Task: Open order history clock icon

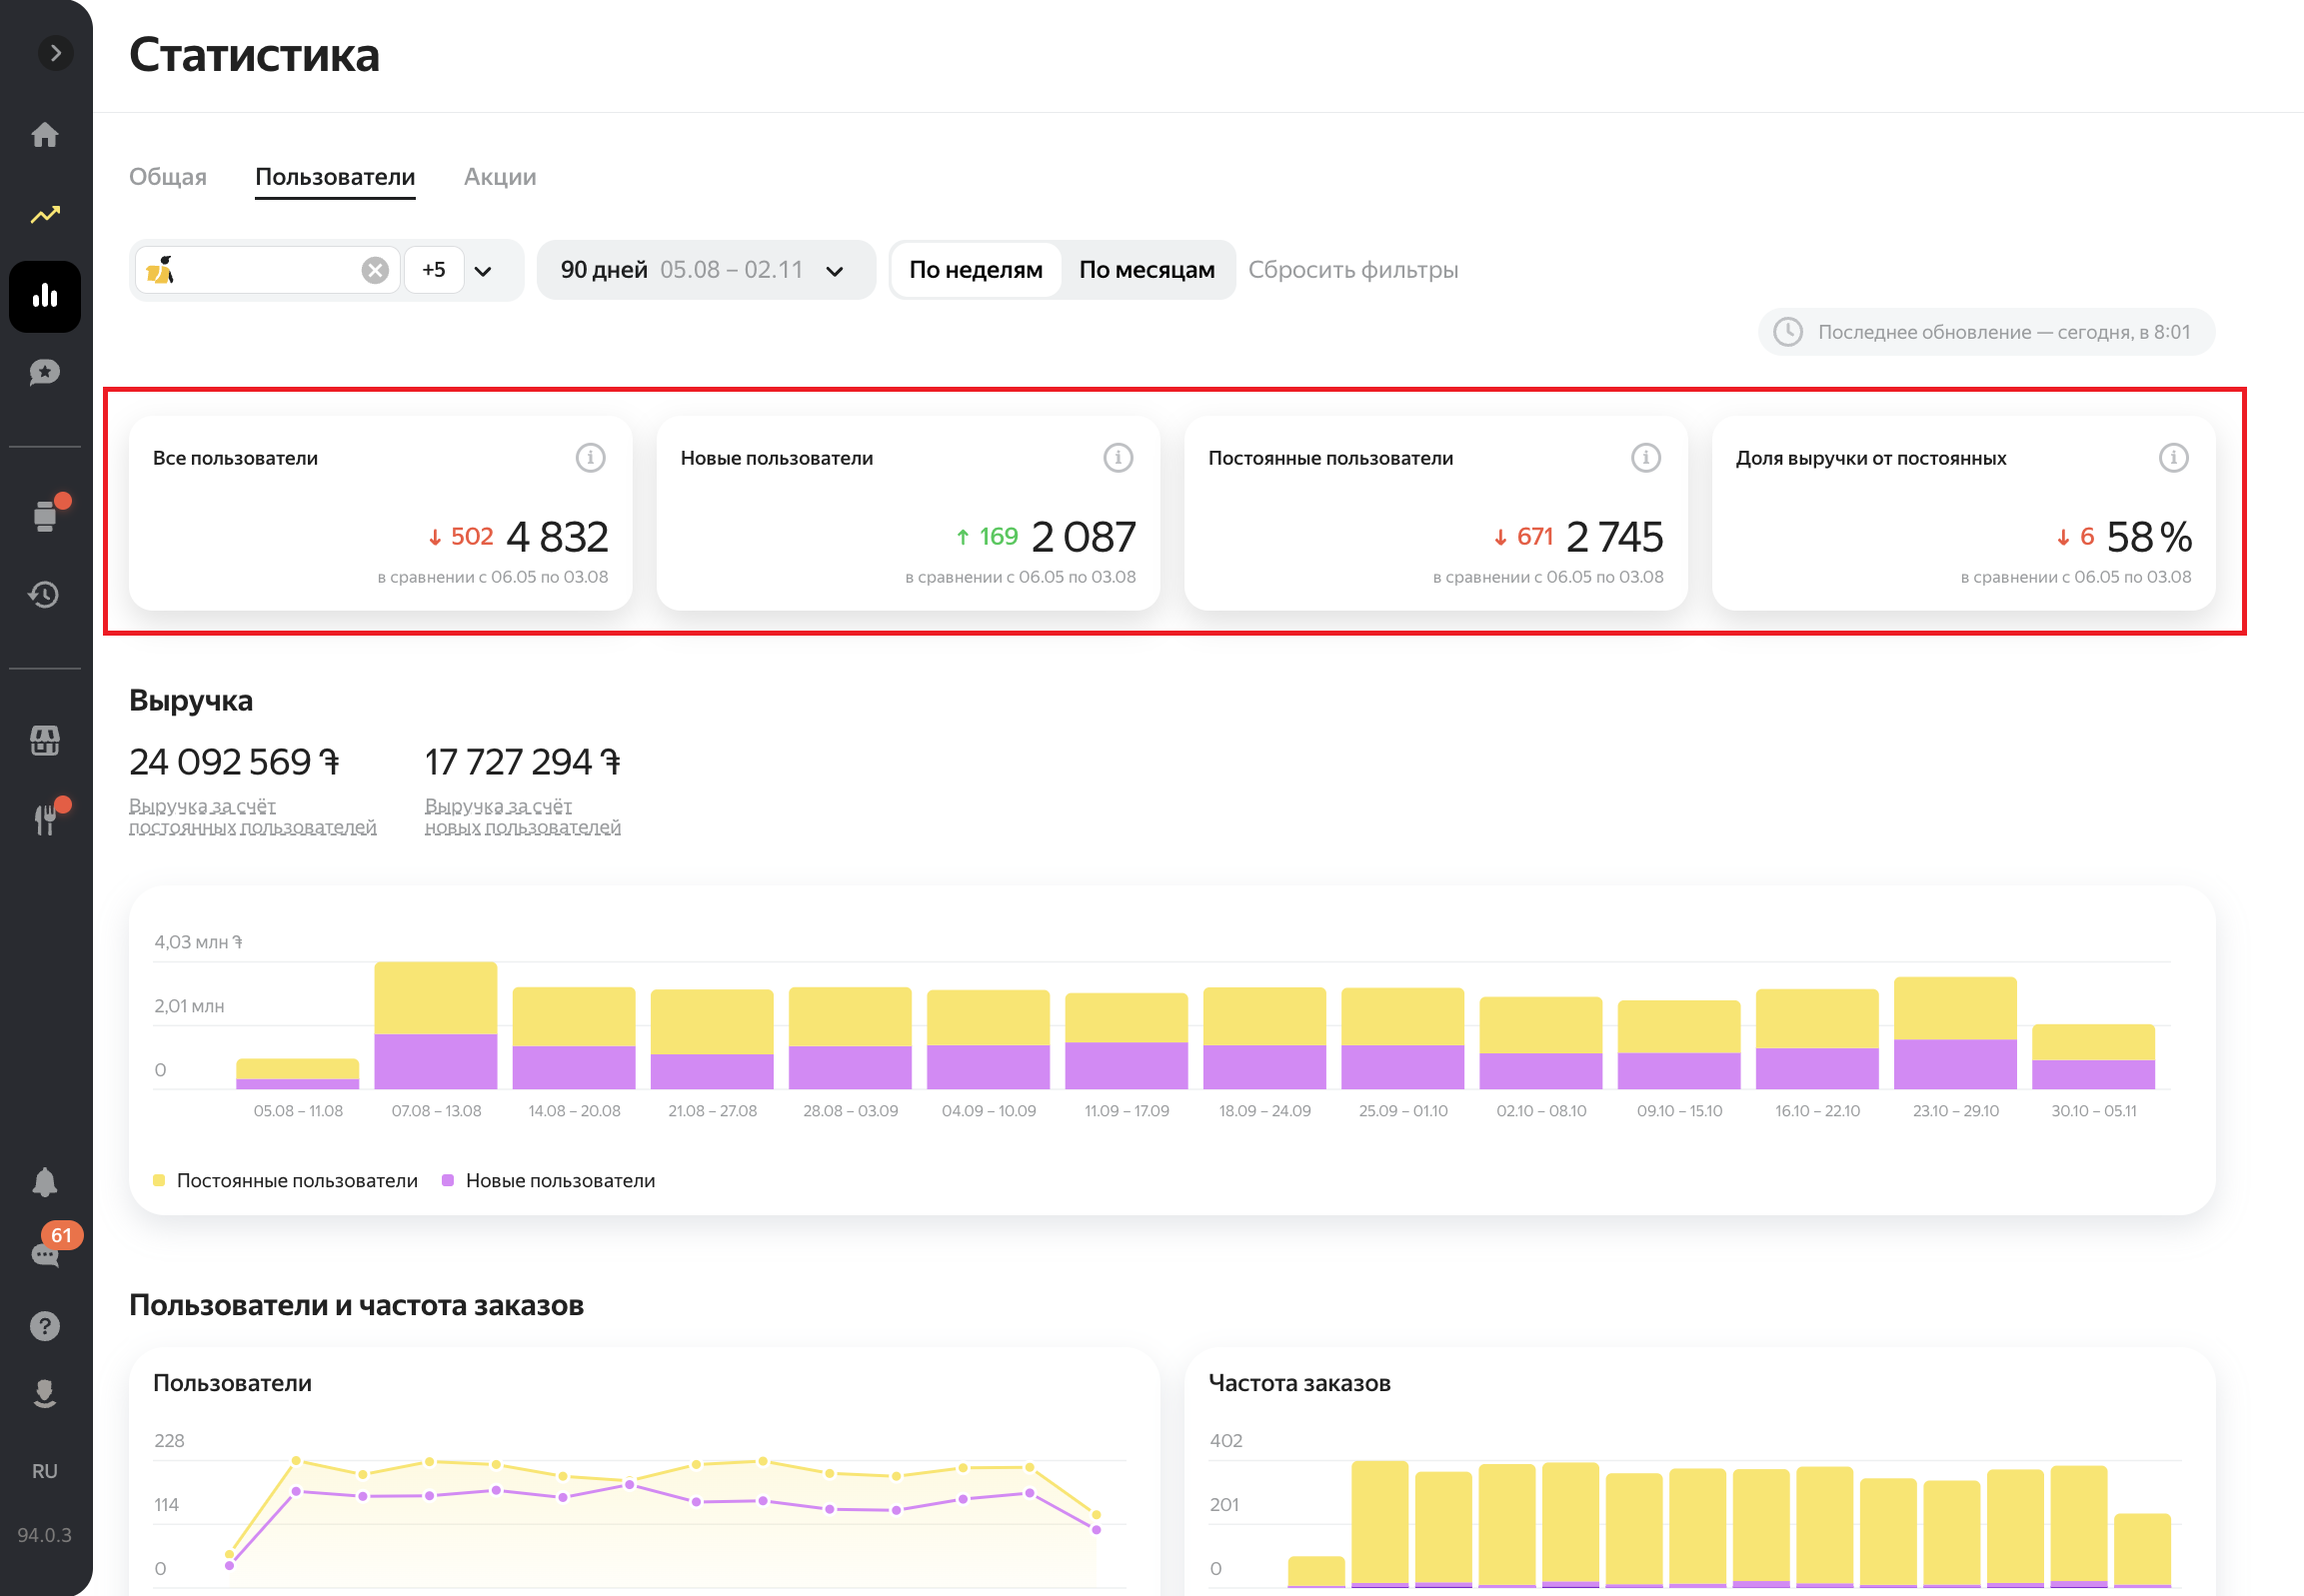Action: [45, 595]
